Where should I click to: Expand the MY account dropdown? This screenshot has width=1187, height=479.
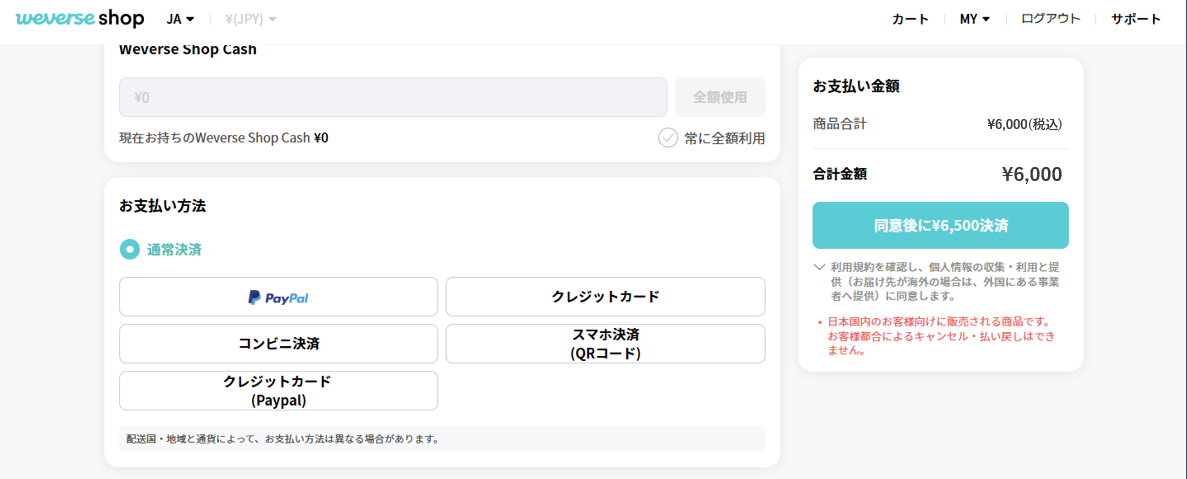975,20
